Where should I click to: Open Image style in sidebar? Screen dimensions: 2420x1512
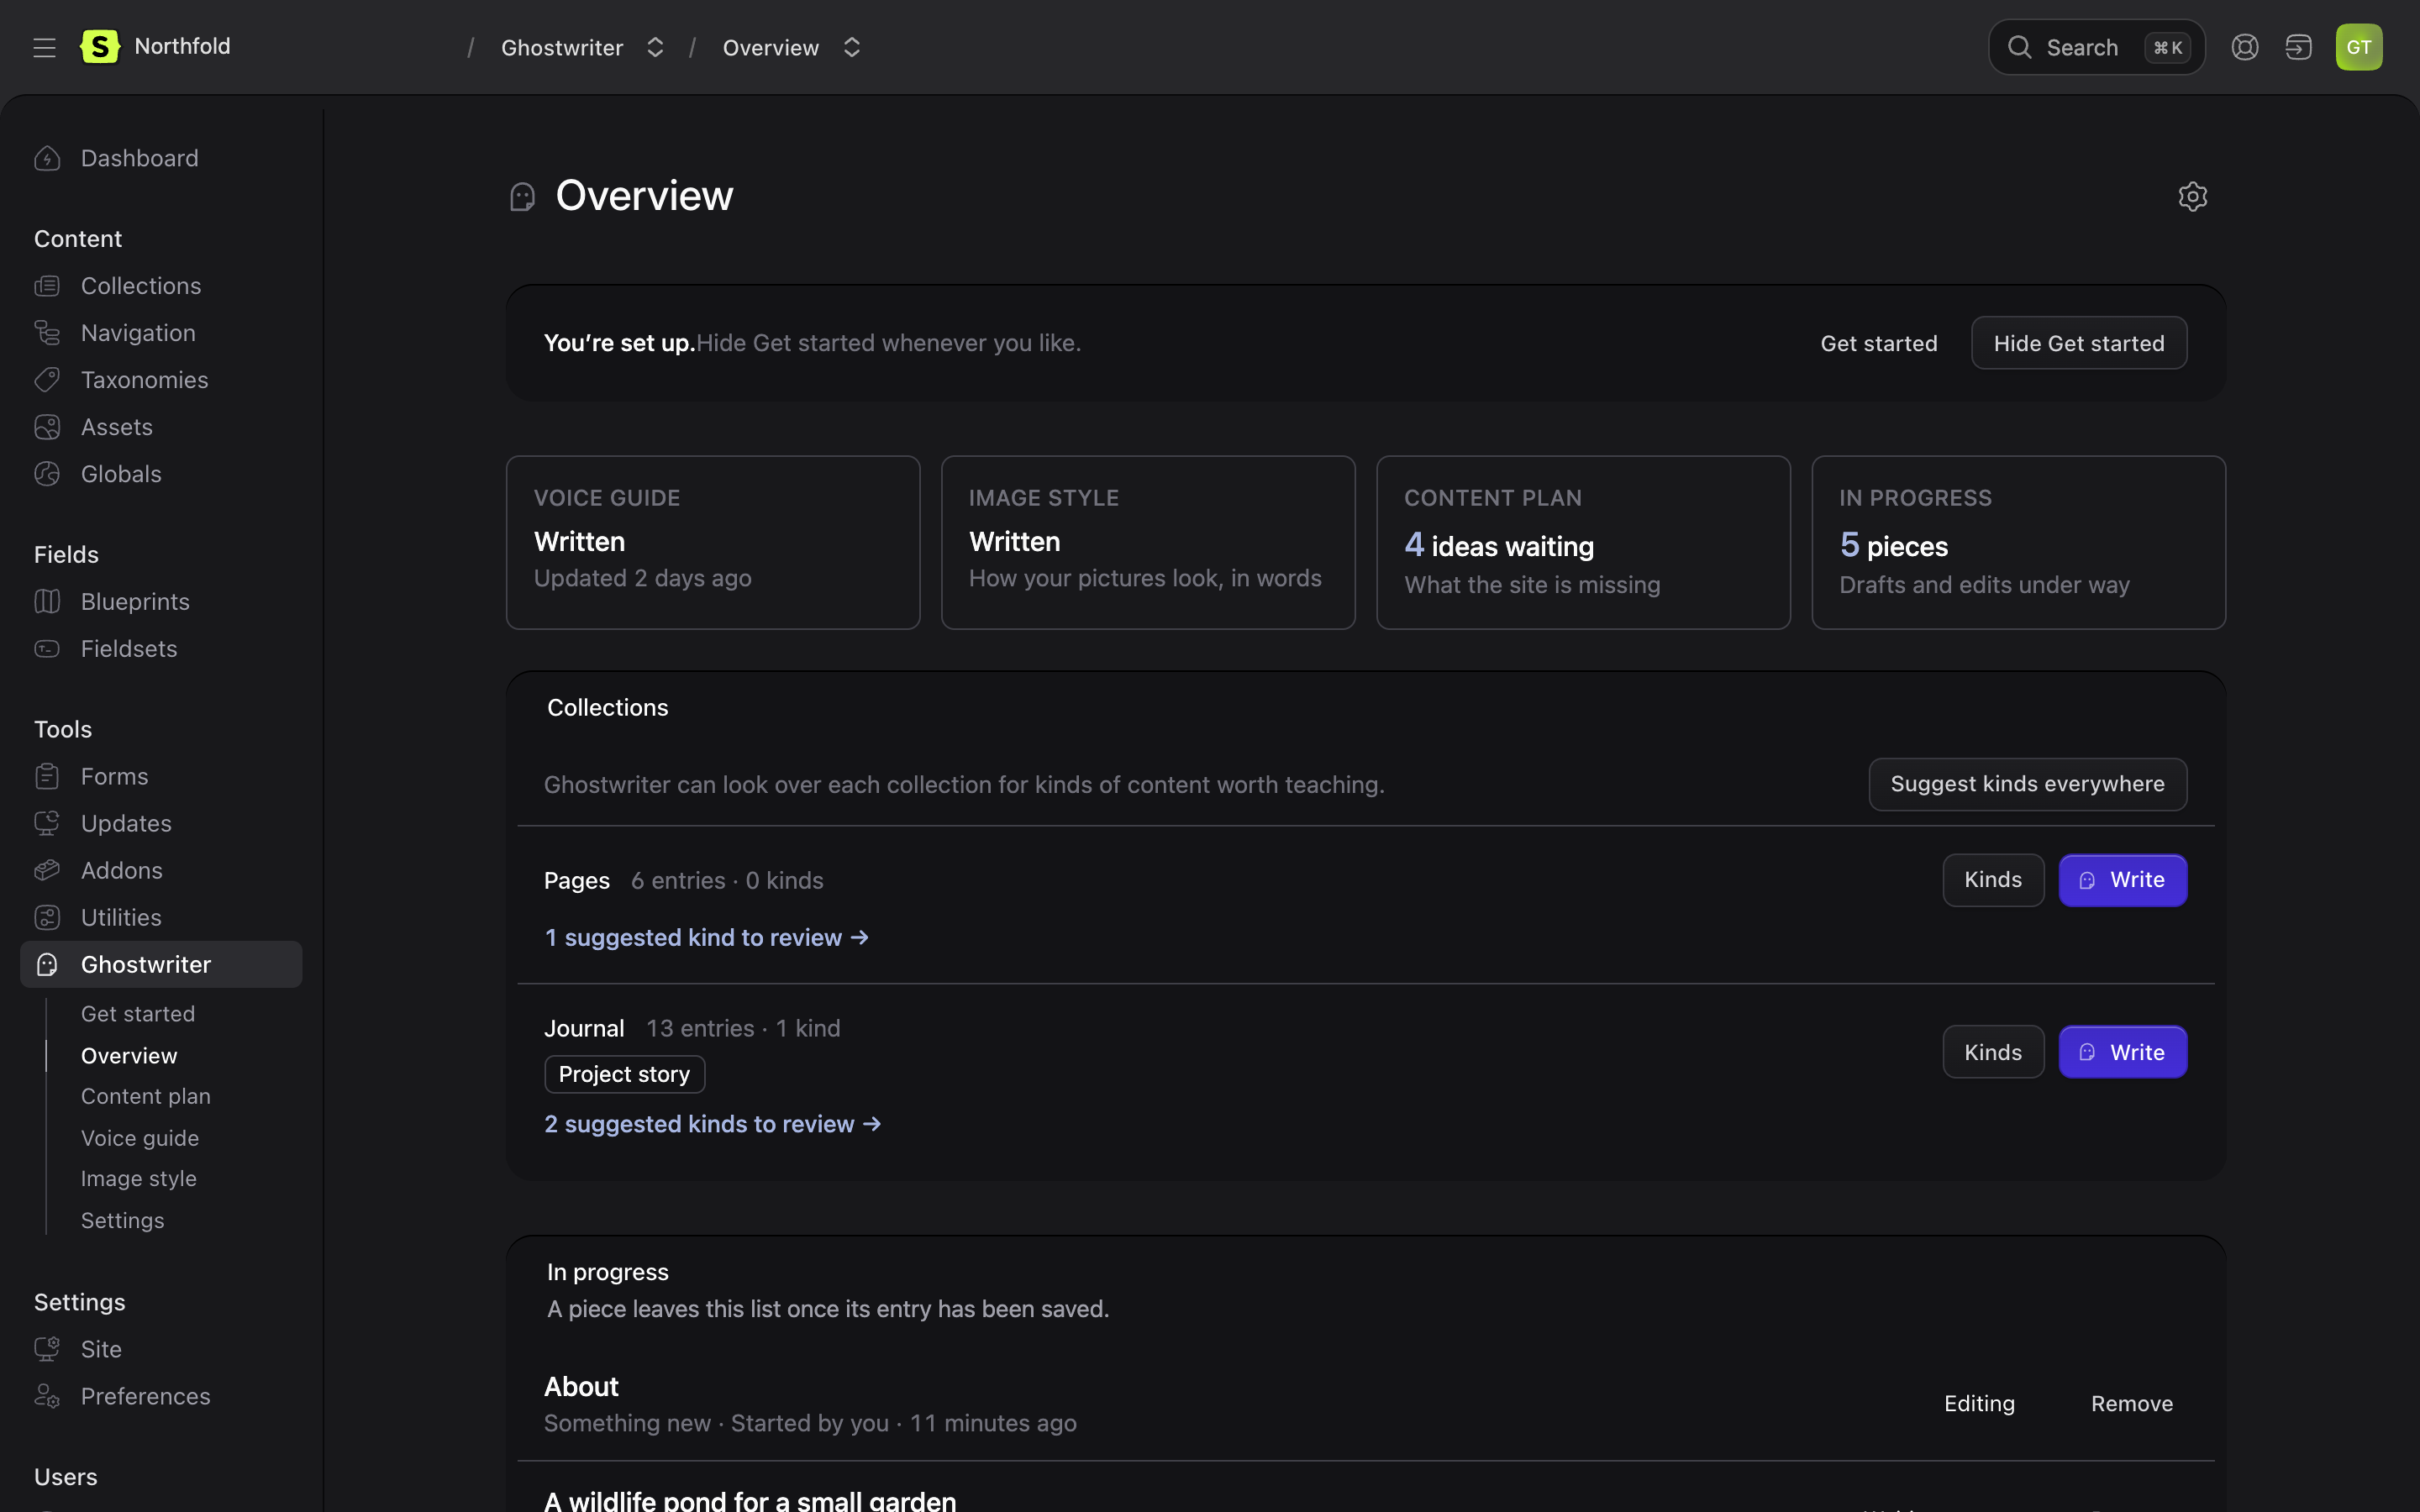point(139,1179)
